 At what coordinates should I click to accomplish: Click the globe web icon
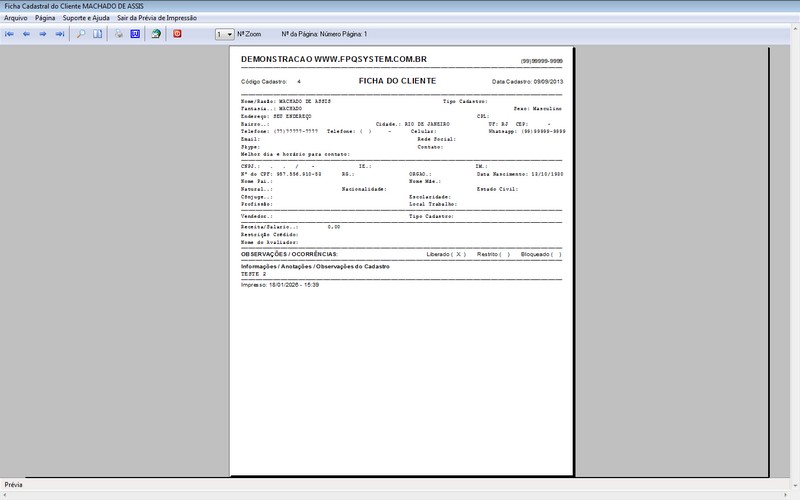point(156,34)
